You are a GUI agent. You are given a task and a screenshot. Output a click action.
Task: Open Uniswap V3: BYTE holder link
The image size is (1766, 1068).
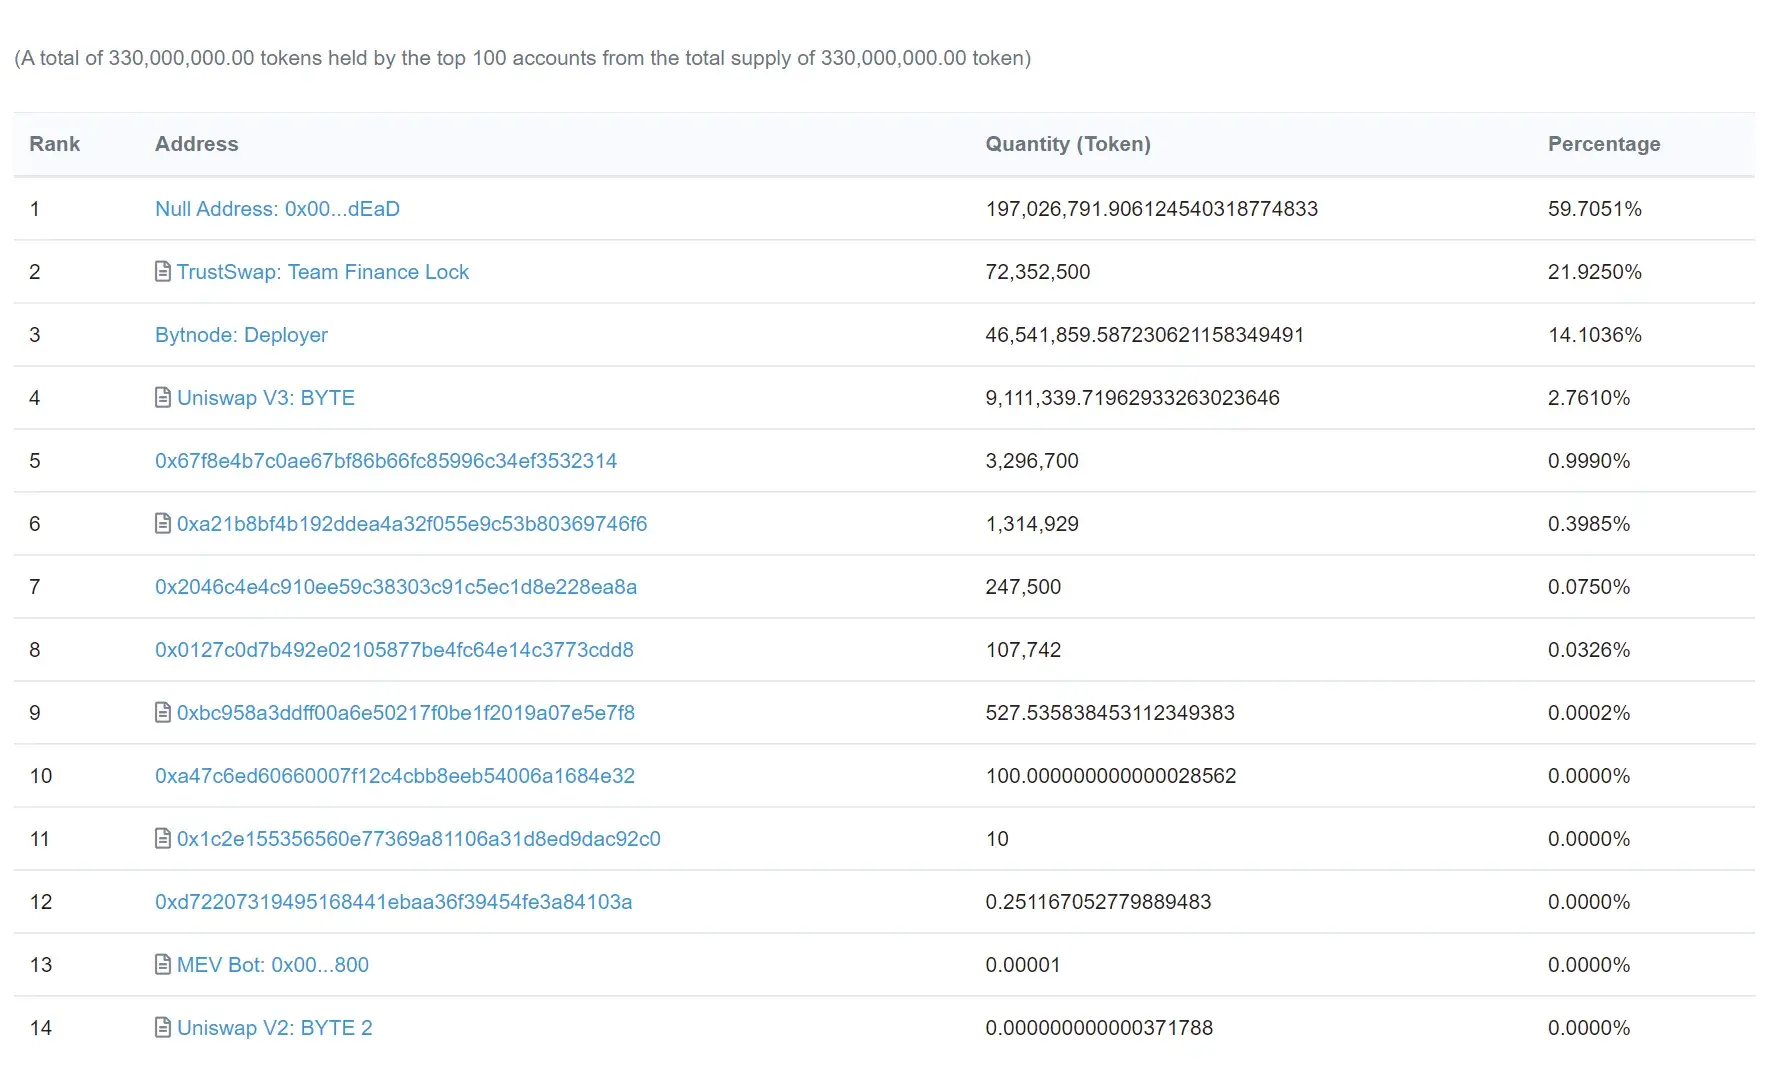tap(266, 398)
